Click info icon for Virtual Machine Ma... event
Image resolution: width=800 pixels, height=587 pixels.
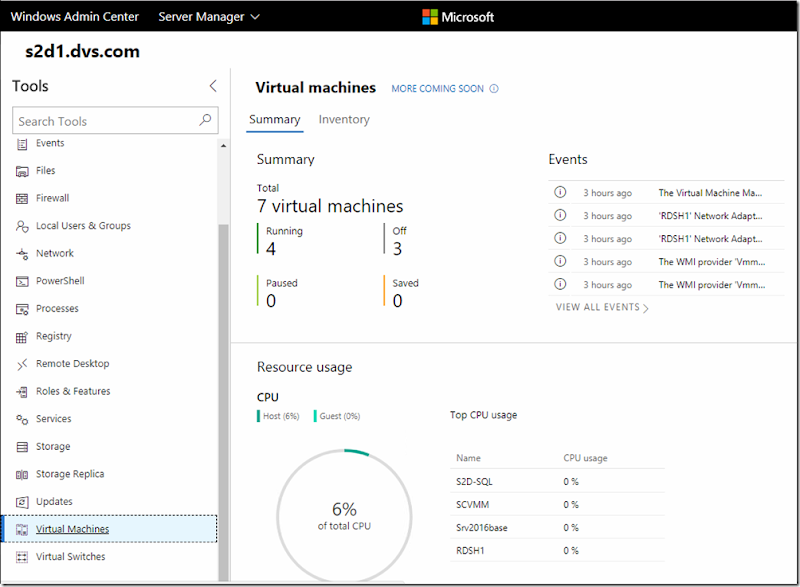pos(560,192)
